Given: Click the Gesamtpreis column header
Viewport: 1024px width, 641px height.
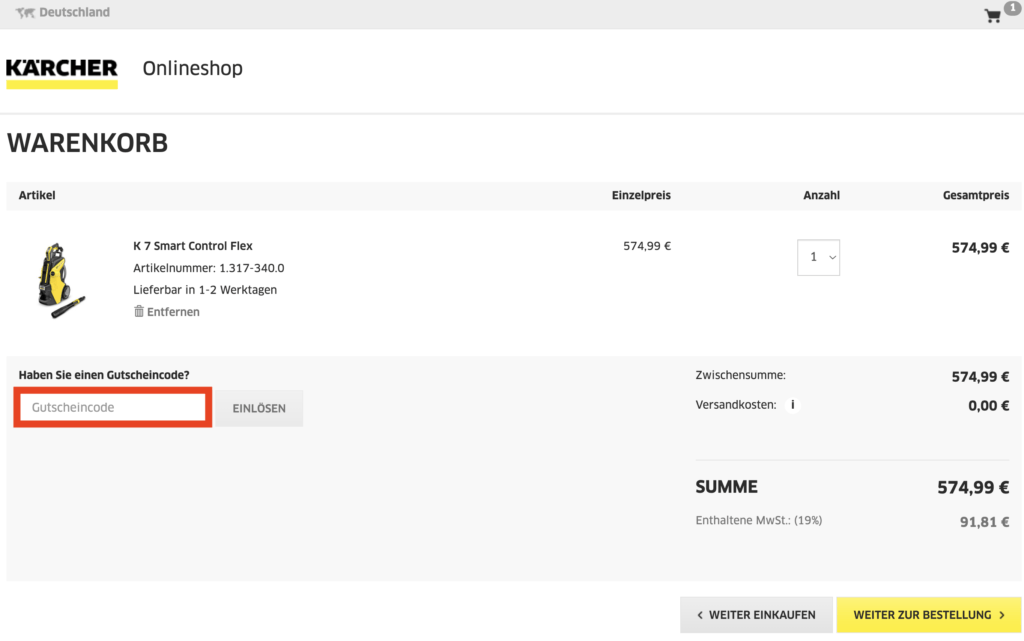Looking at the screenshot, I should pyautogui.click(x=976, y=195).
